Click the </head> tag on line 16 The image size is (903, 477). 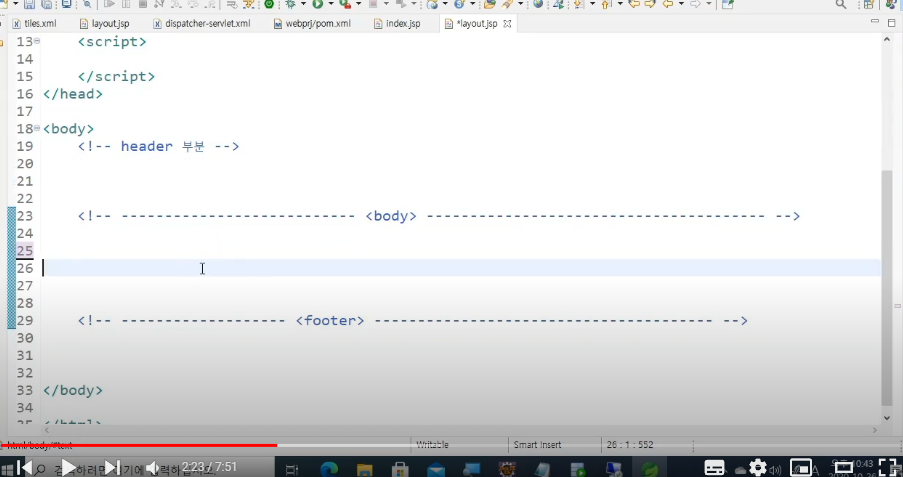73,93
